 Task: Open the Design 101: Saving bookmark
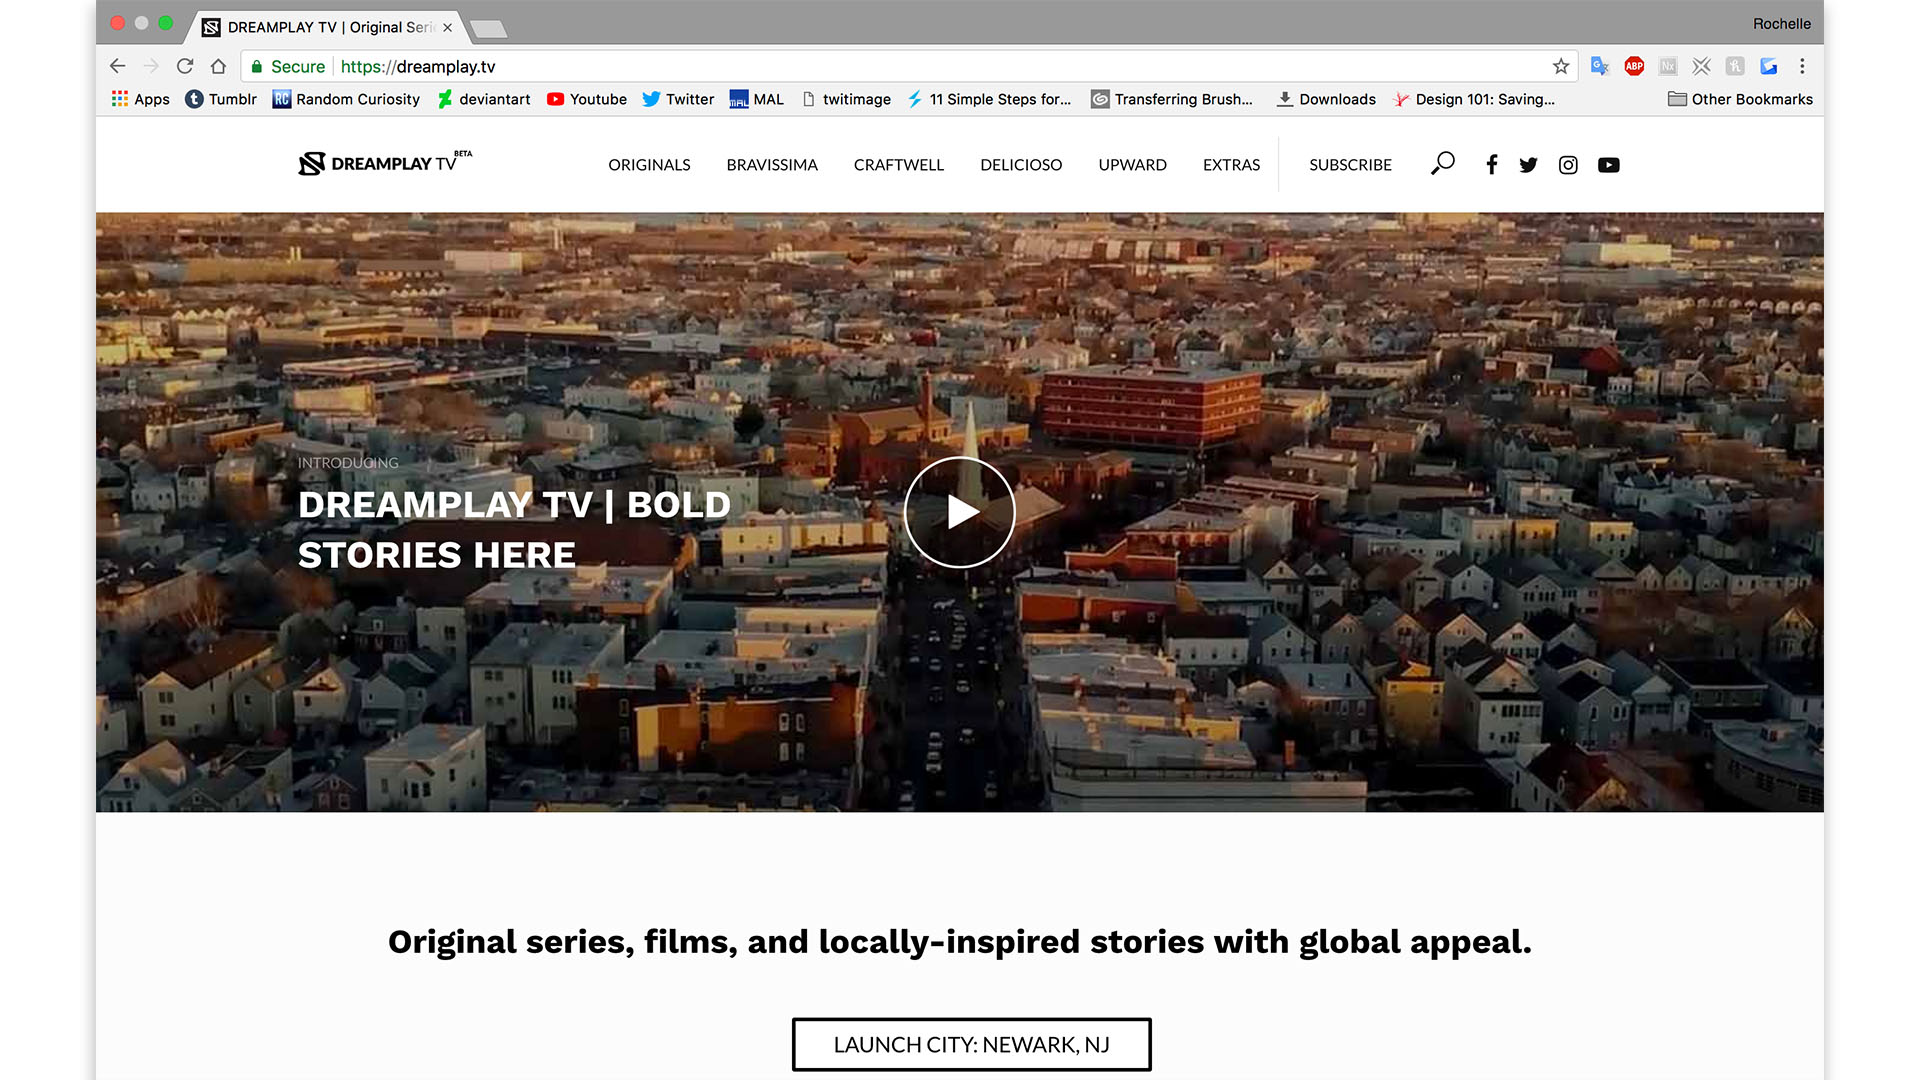point(1474,99)
